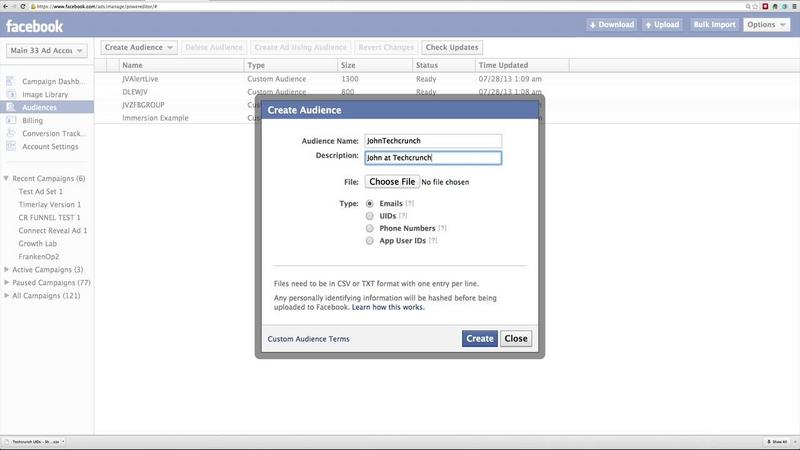Click the Create button in dialog
The image size is (800, 450).
click(x=480, y=338)
